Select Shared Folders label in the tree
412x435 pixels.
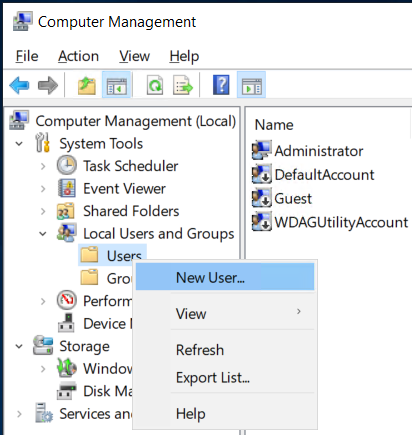tap(131, 211)
